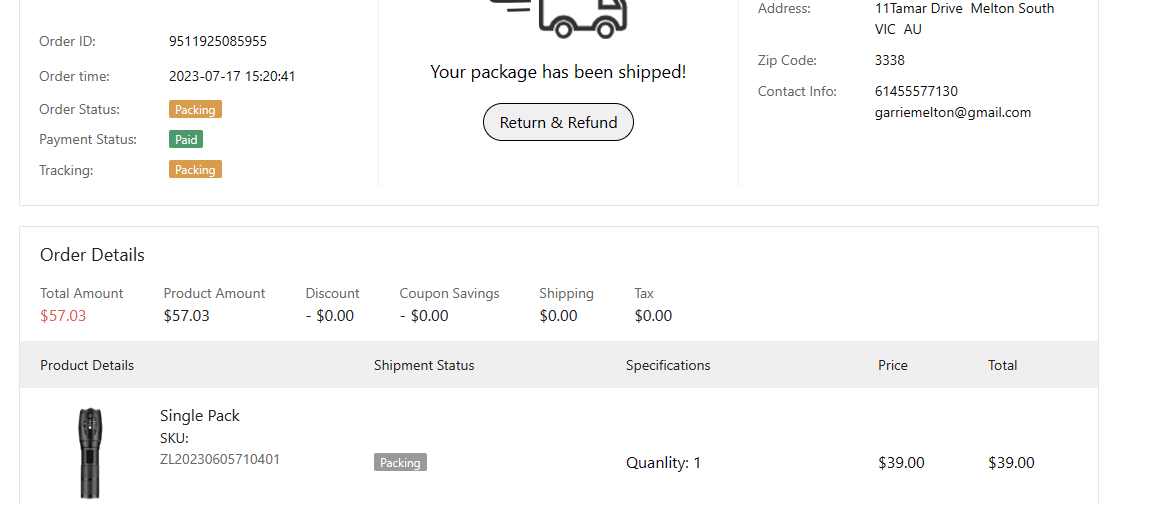Click the orange Packing Order Status badge
The image size is (1173, 505).
pyautogui.click(x=195, y=110)
